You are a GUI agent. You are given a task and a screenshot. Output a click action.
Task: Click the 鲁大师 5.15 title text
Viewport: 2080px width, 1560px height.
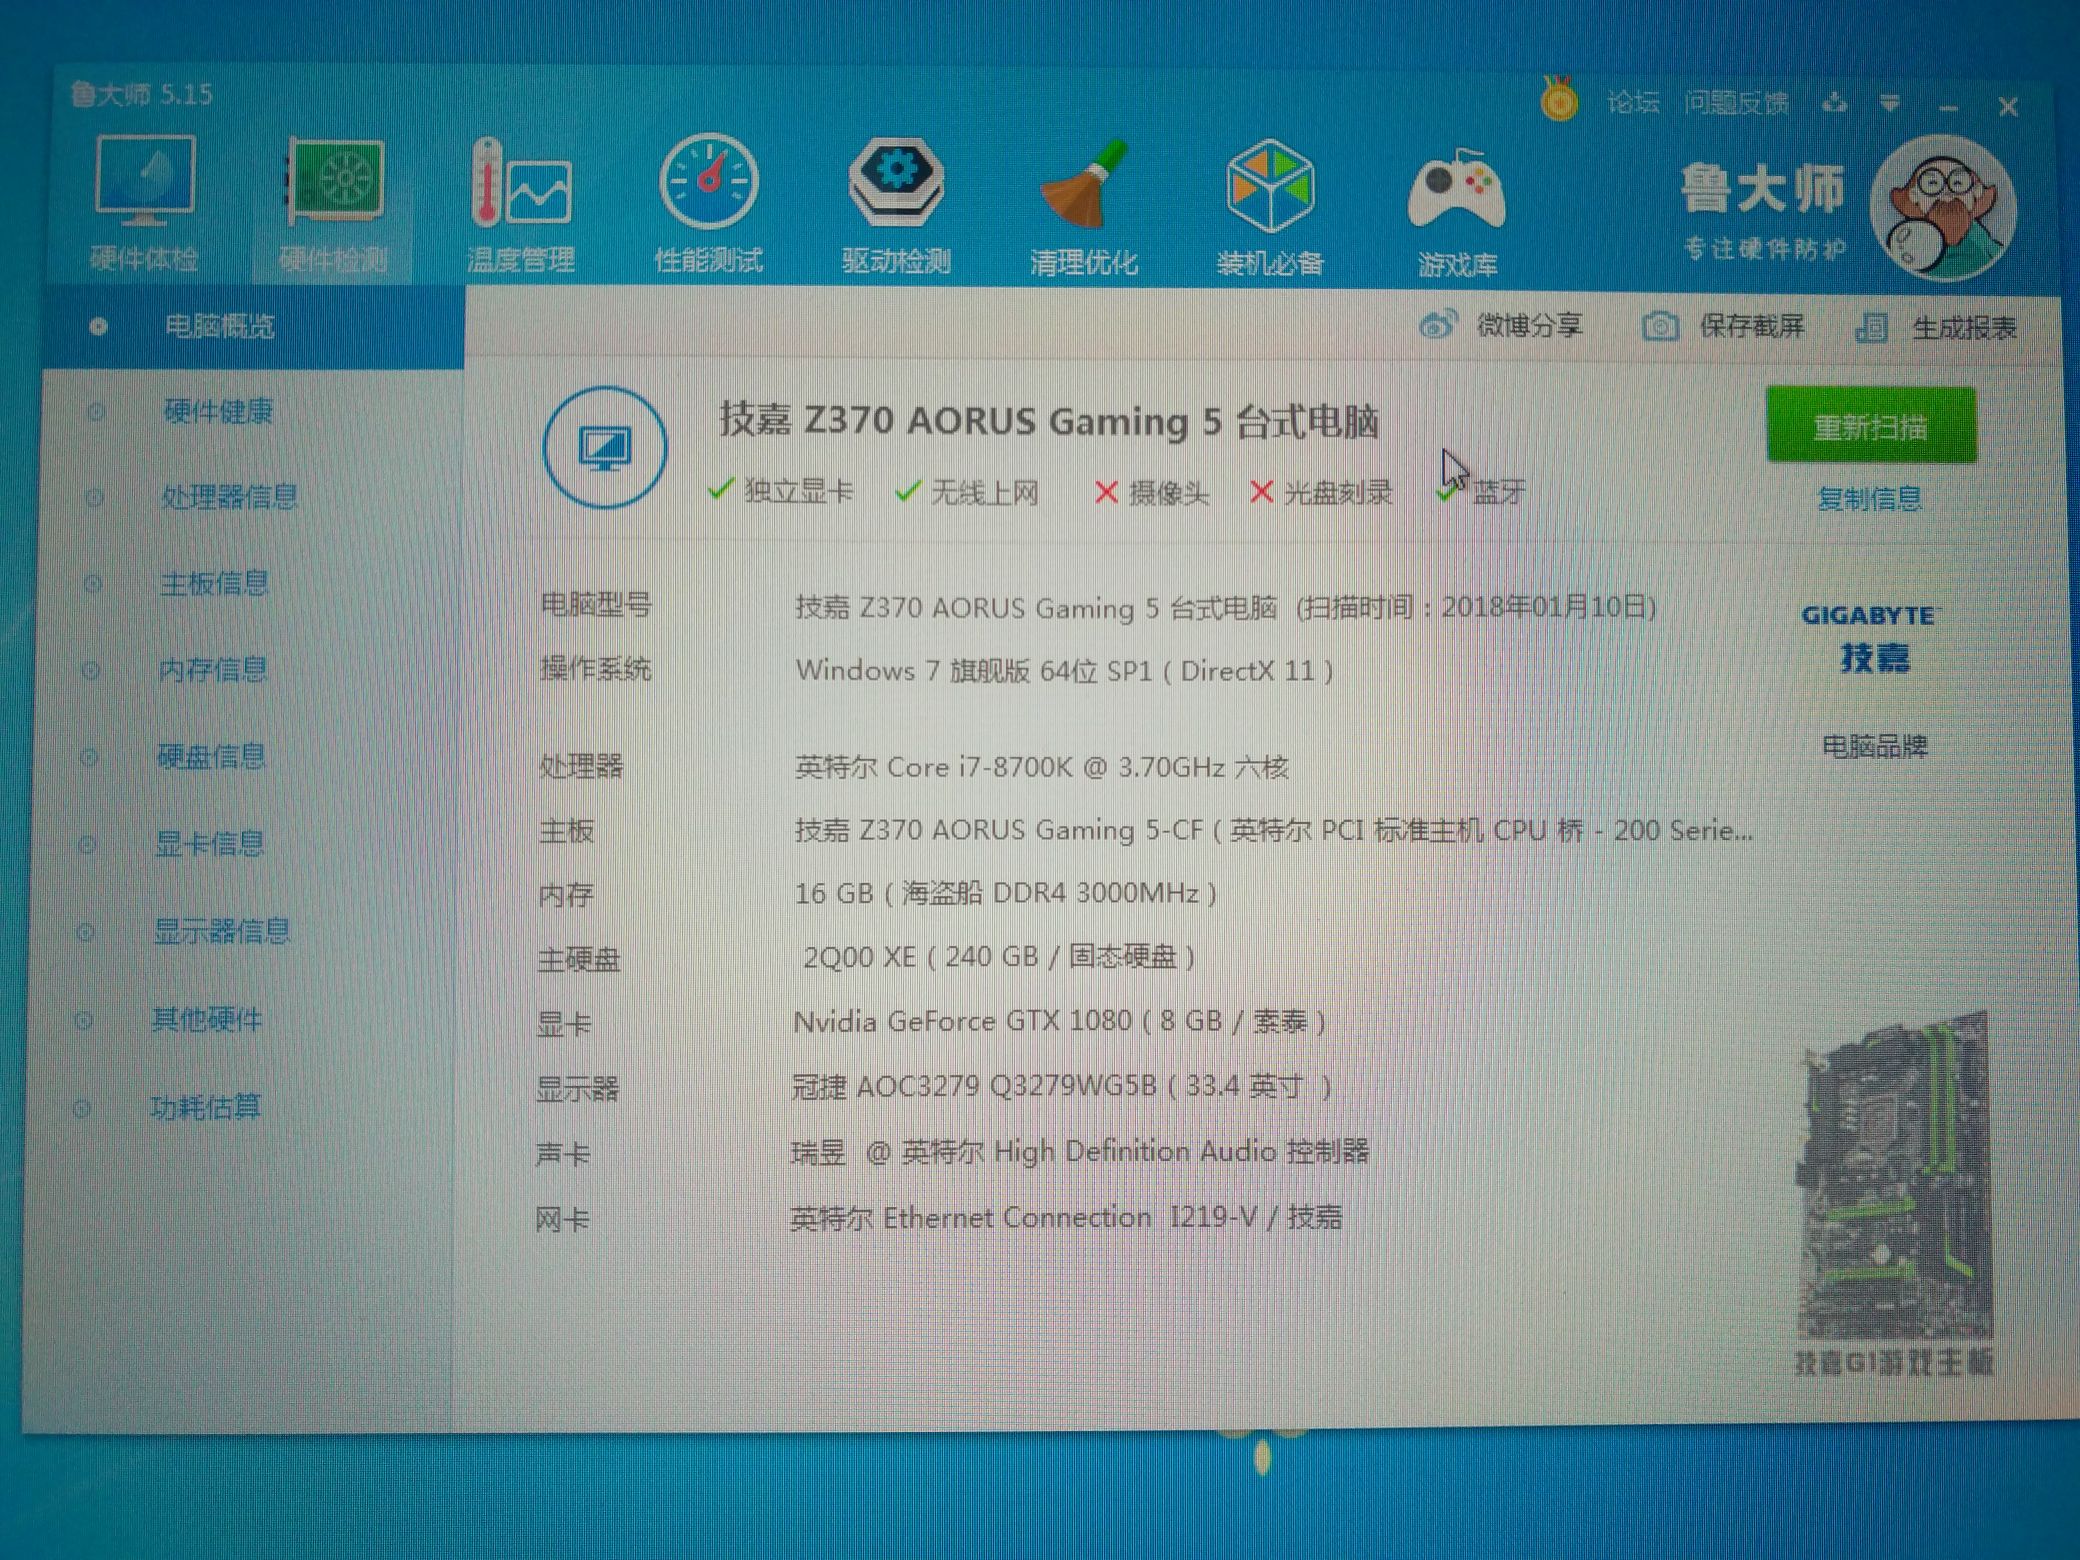point(142,94)
